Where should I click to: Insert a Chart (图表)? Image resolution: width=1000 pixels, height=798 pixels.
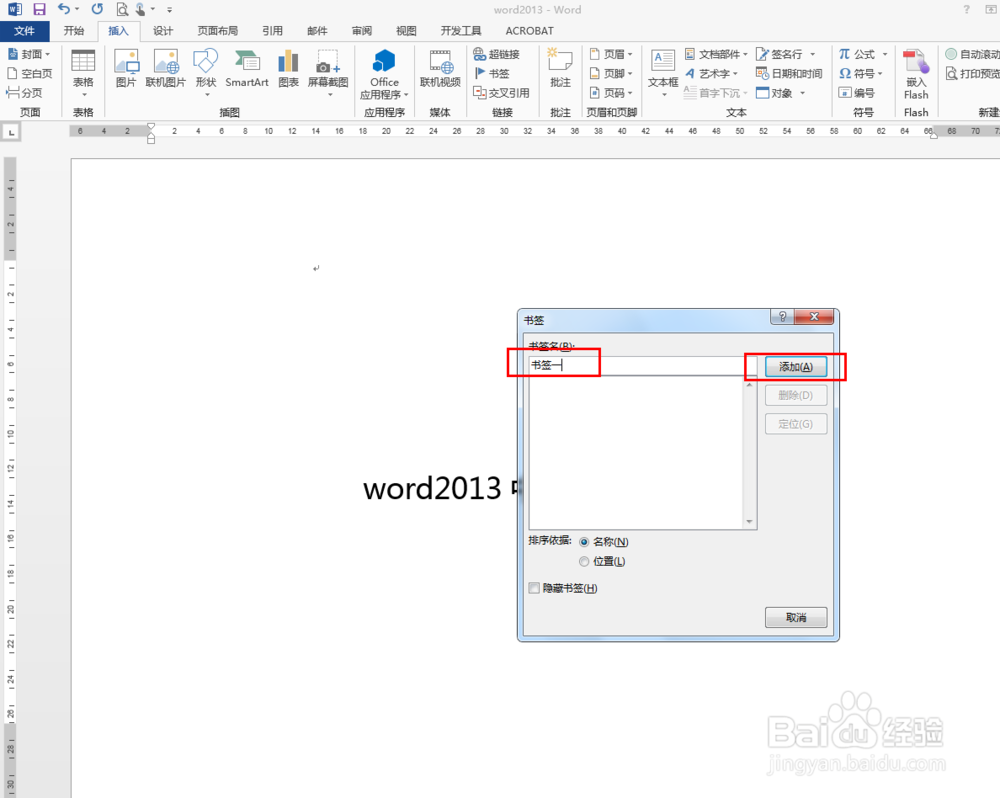tap(288, 68)
